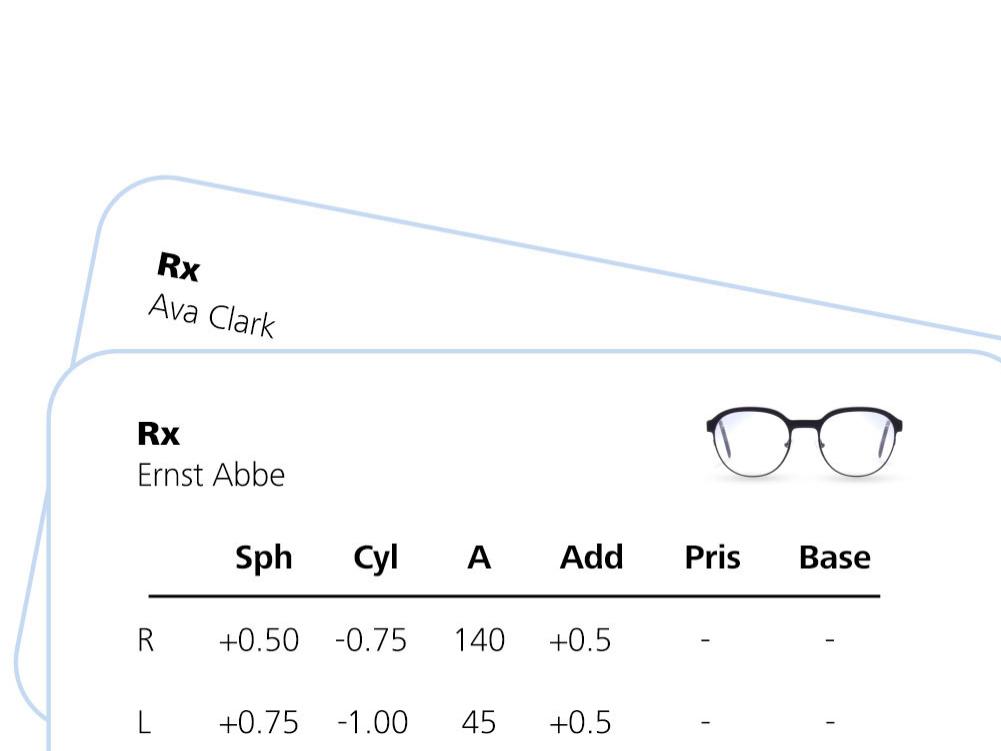Select right eye axis value 140
The width and height of the screenshot is (1001, 751).
tap(479, 640)
